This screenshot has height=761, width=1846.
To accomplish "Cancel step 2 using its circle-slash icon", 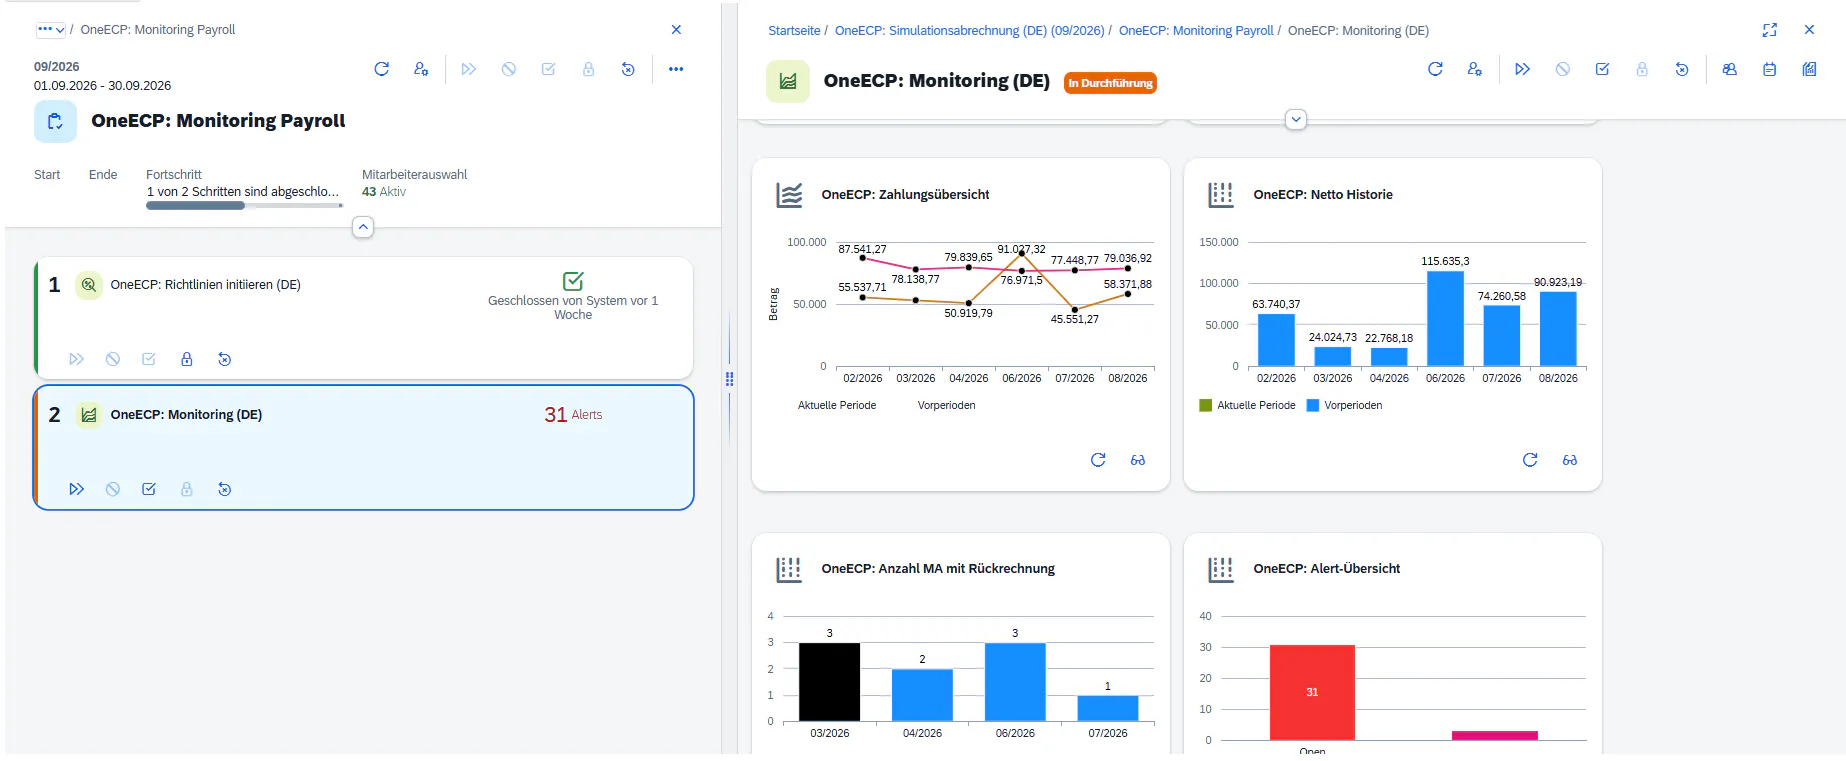I will pos(113,489).
